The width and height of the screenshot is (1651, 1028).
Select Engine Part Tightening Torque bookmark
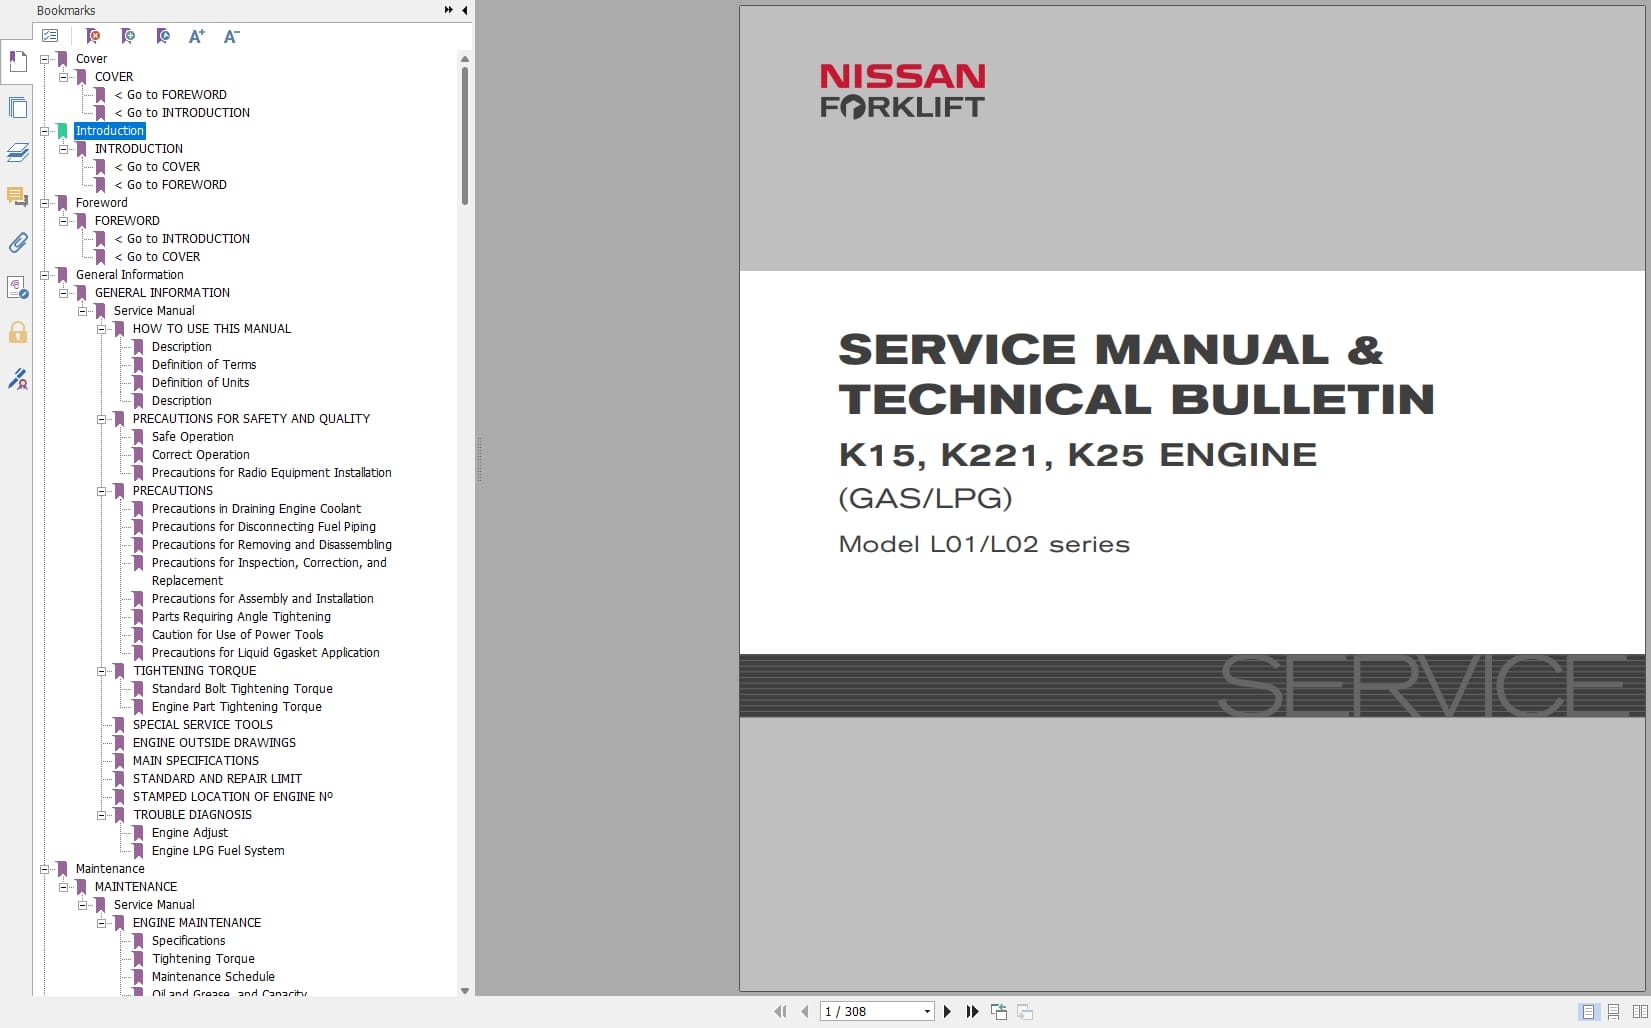tap(236, 707)
